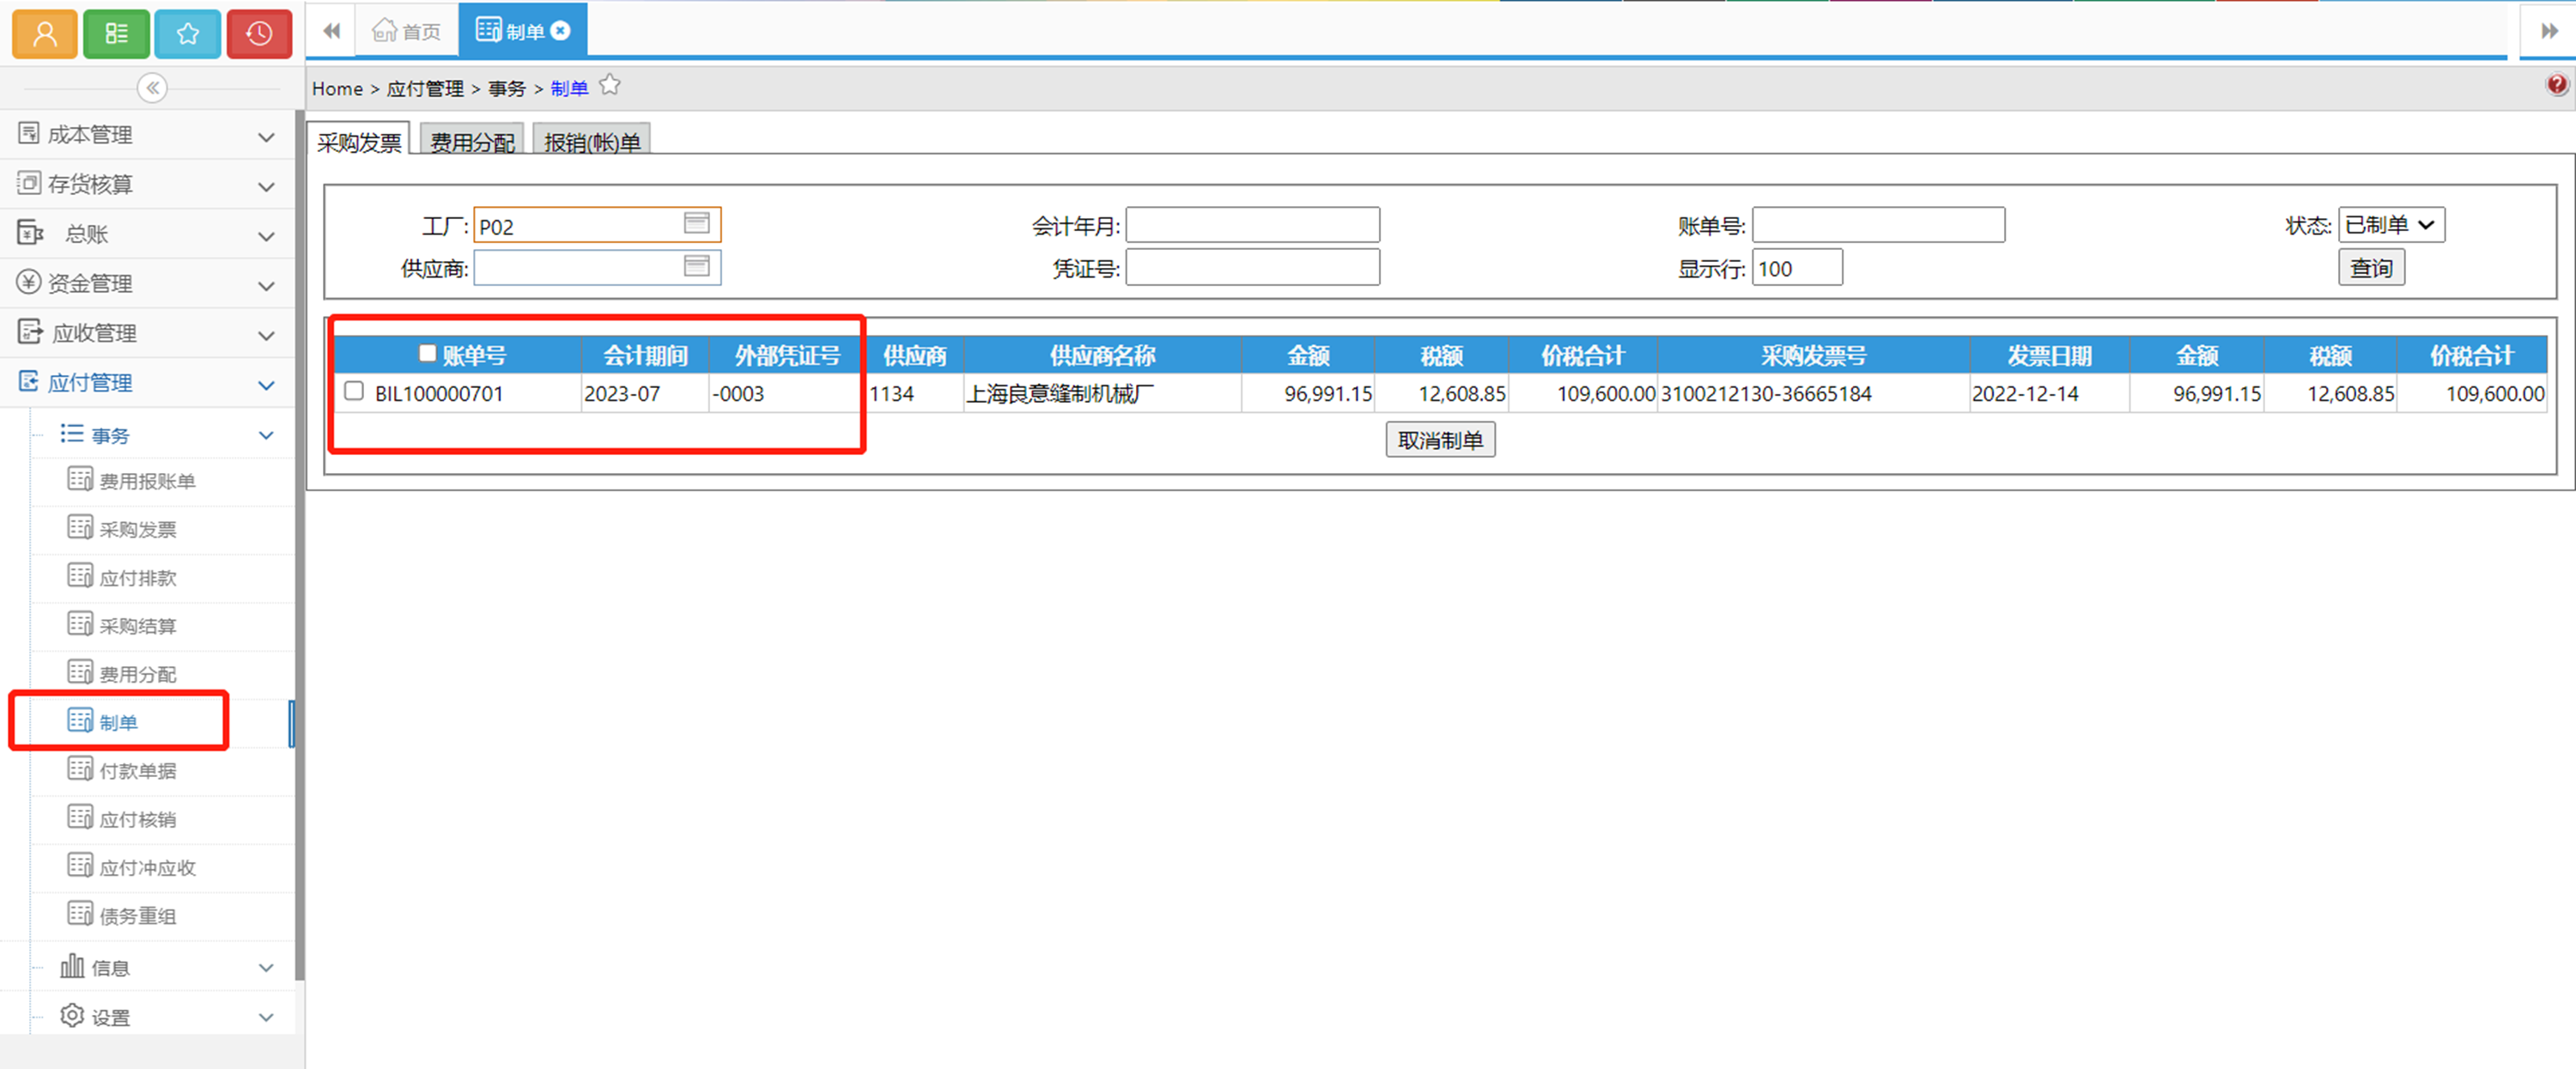Open the blue favorites star icon

187,34
